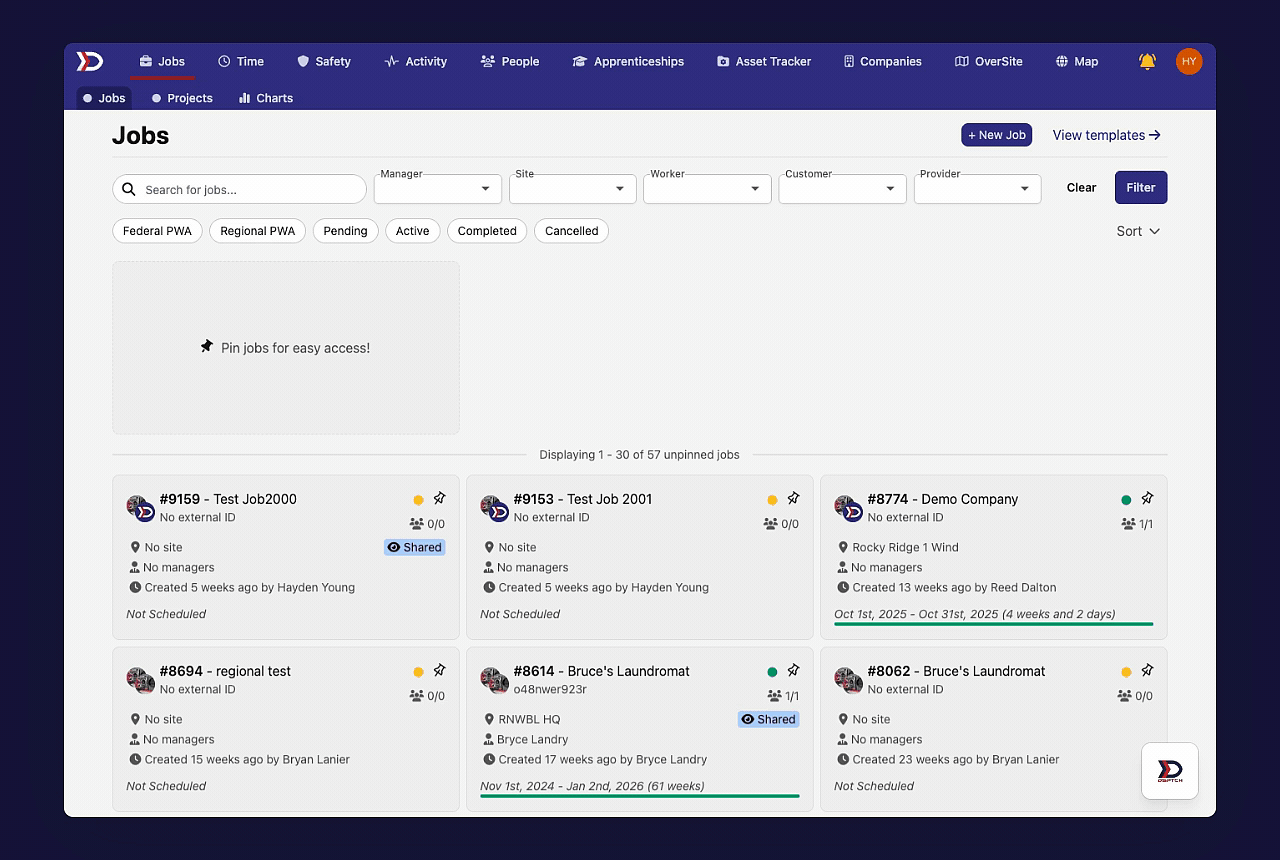Select the Jobs top navigation item
Screen dimensions: 1280x860
pyautogui.click(x=162, y=61)
